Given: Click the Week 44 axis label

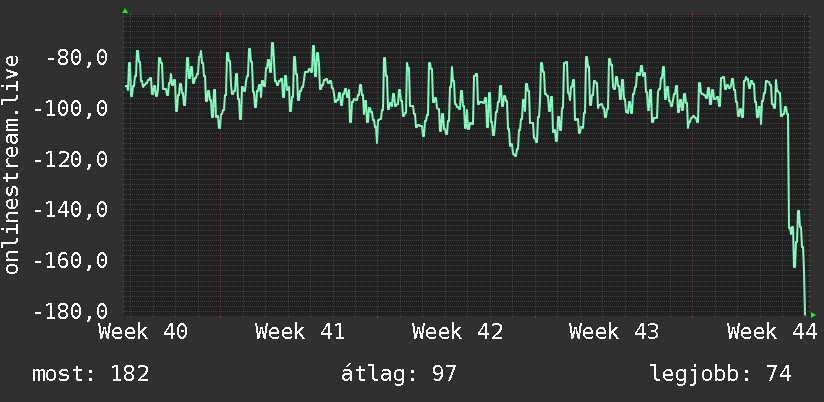Looking at the screenshot, I should [772, 332].
